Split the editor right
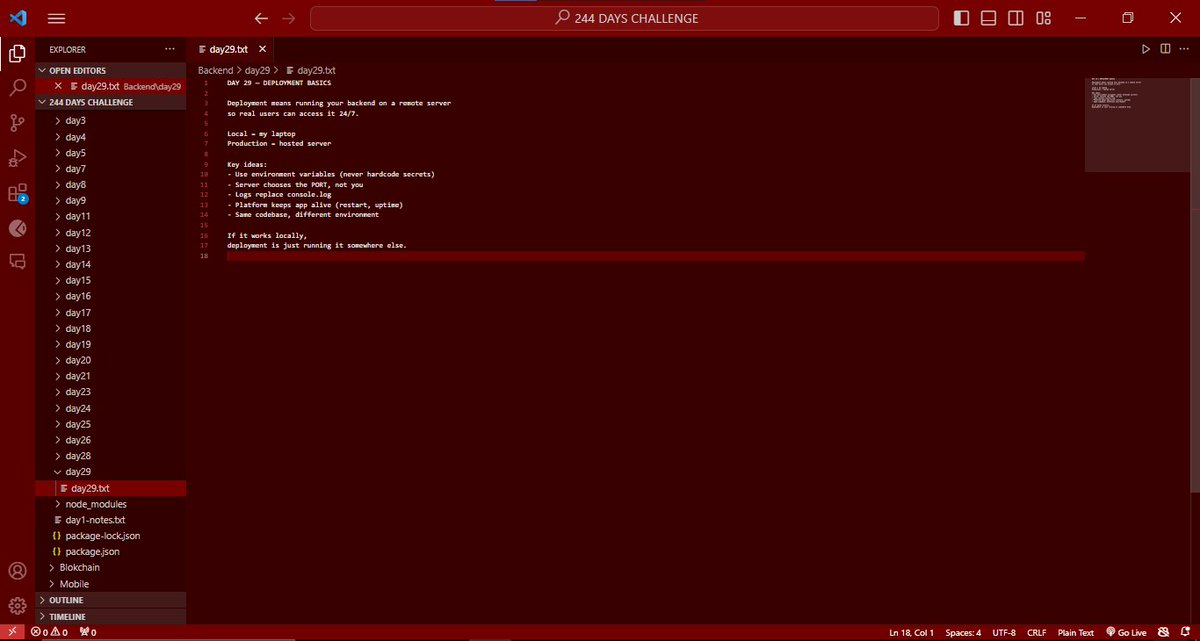Image resolution: width=1200 pixels, height=641 pixels. [1165, 48]
